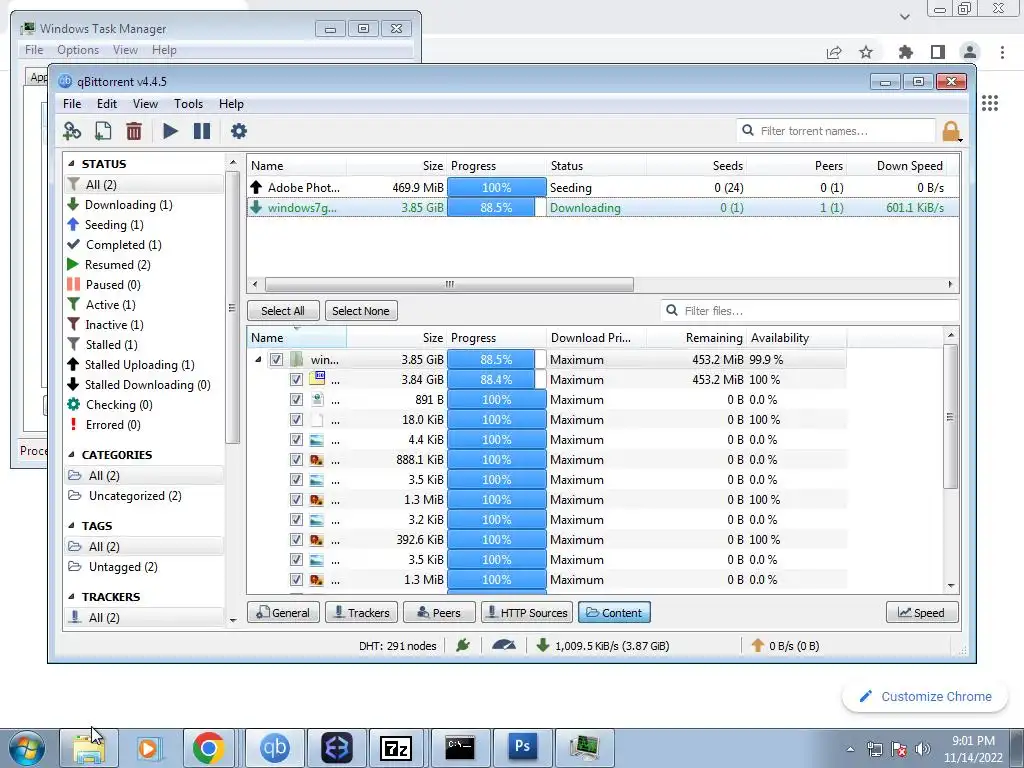Click the orange lock UI icon
This screenshot has height=768, width=1024.
pos(950,131)
